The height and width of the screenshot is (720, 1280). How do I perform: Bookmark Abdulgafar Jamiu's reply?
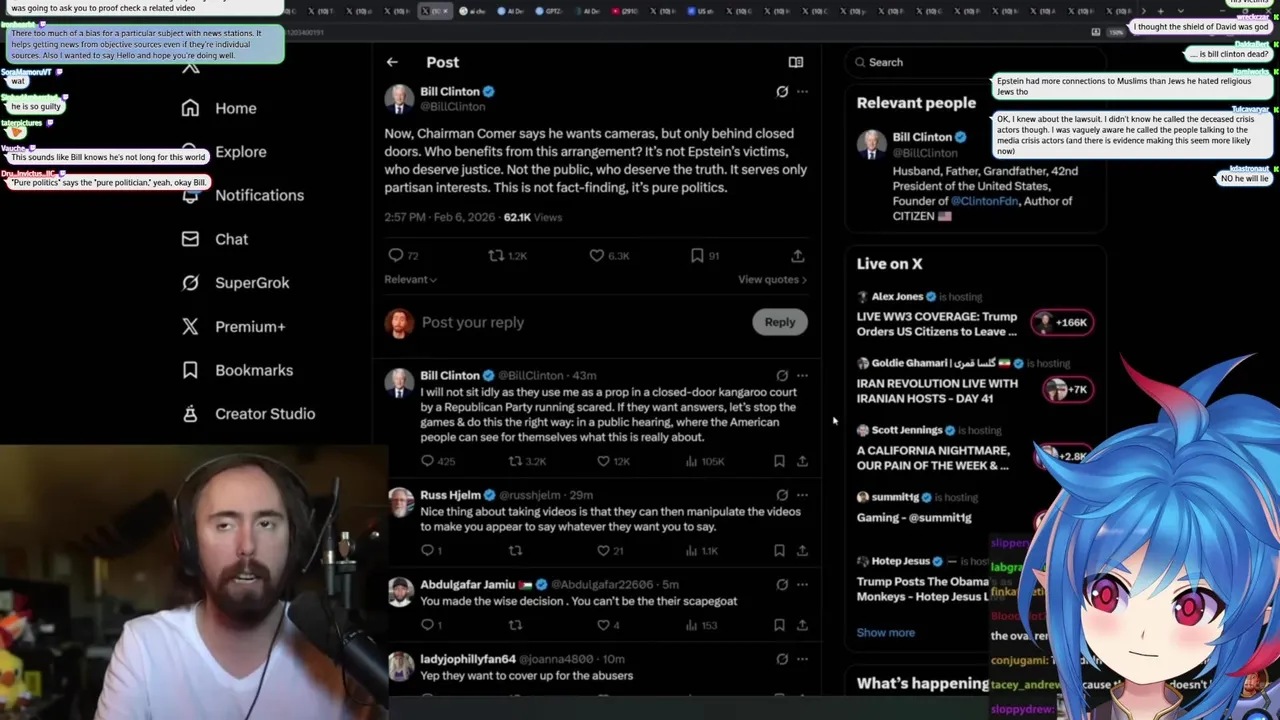coord(779,625)
